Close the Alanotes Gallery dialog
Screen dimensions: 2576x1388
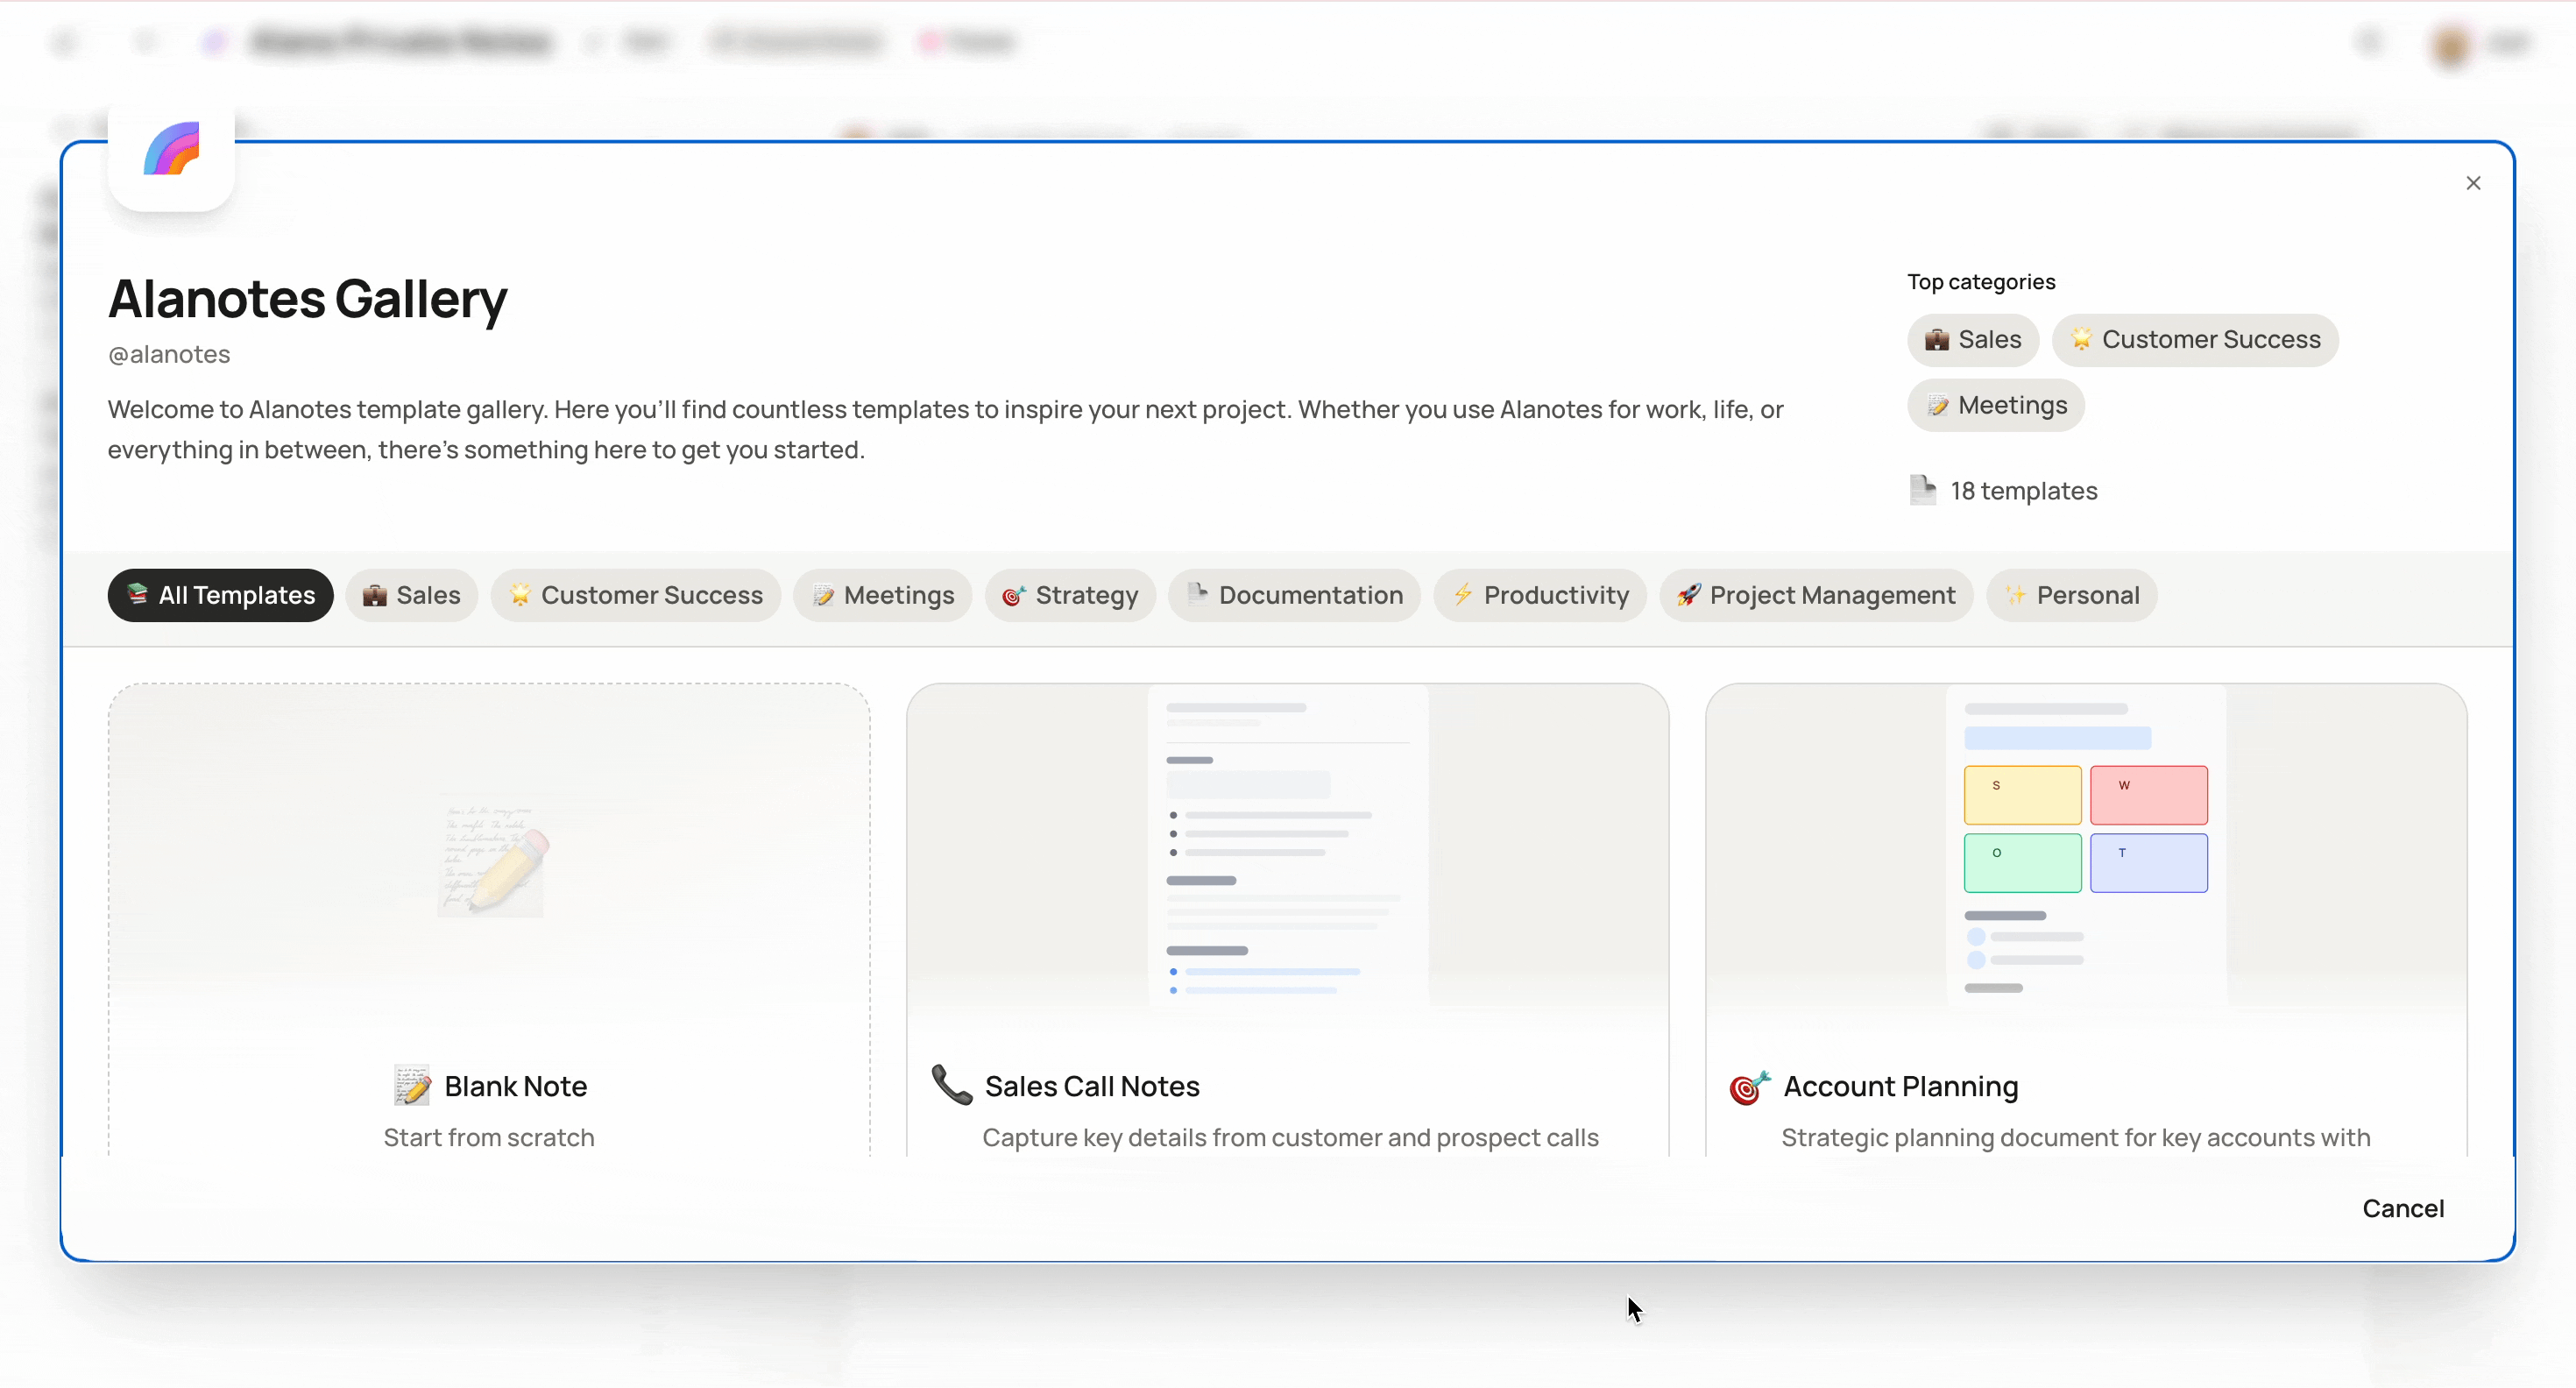(x=2473, y=183)
